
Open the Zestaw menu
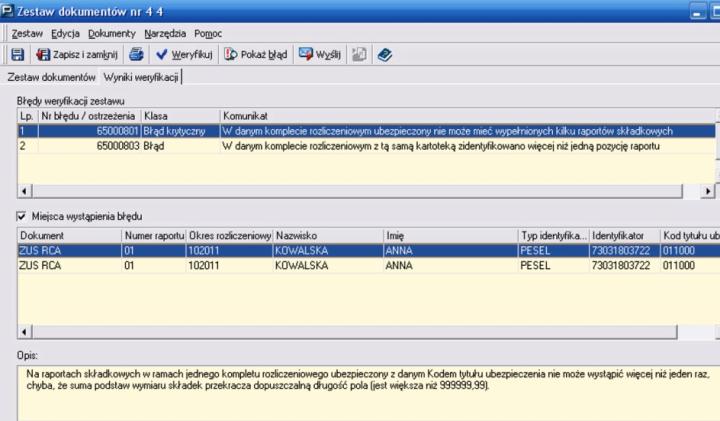point(26,33)
